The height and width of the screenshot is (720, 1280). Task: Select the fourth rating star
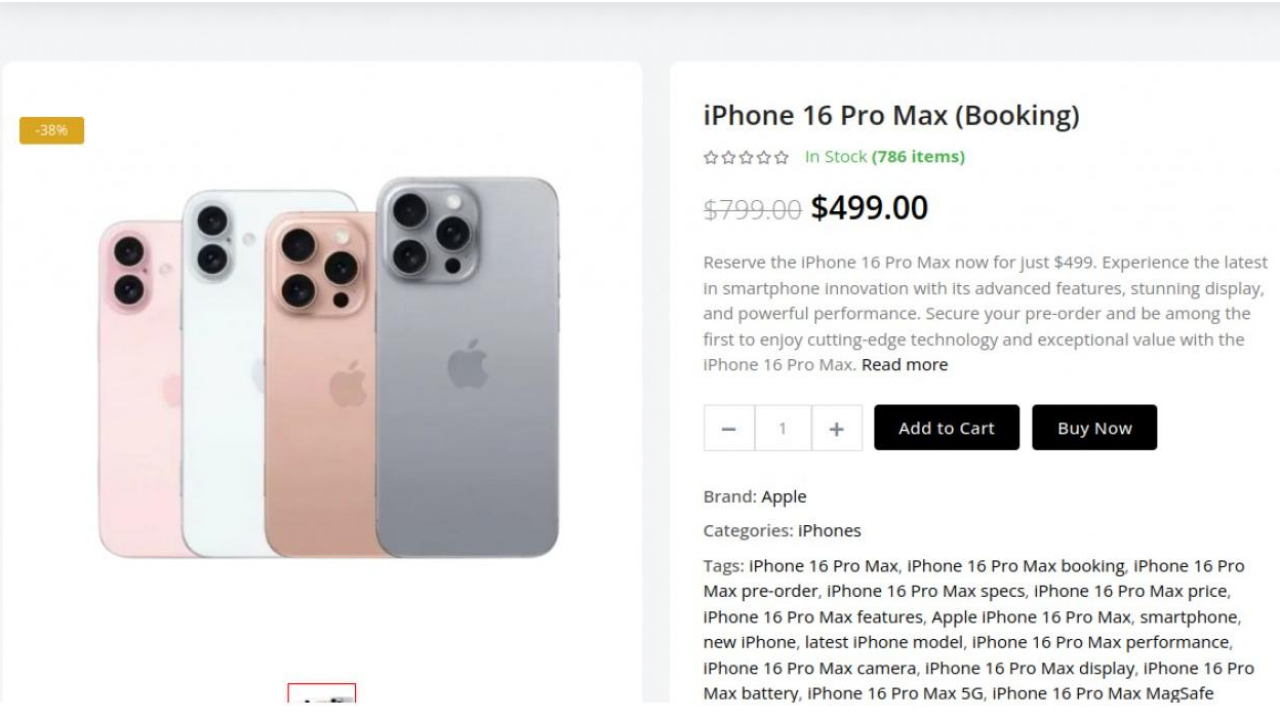pos(764,157)
